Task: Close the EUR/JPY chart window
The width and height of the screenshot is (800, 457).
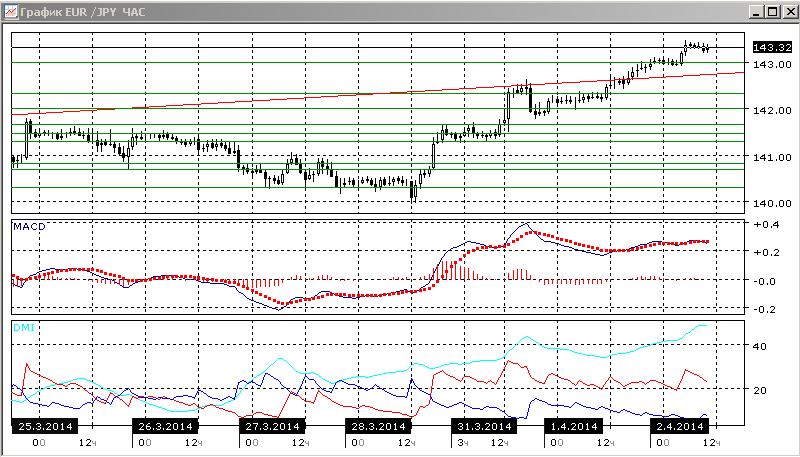Action: [789, 12]
